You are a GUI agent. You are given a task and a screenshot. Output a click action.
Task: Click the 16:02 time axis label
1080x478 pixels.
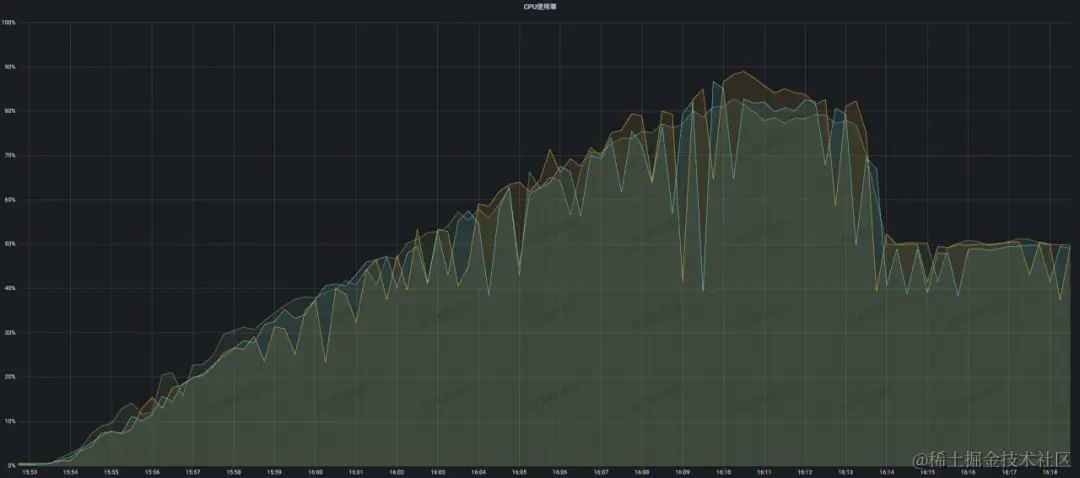[397, 473]
